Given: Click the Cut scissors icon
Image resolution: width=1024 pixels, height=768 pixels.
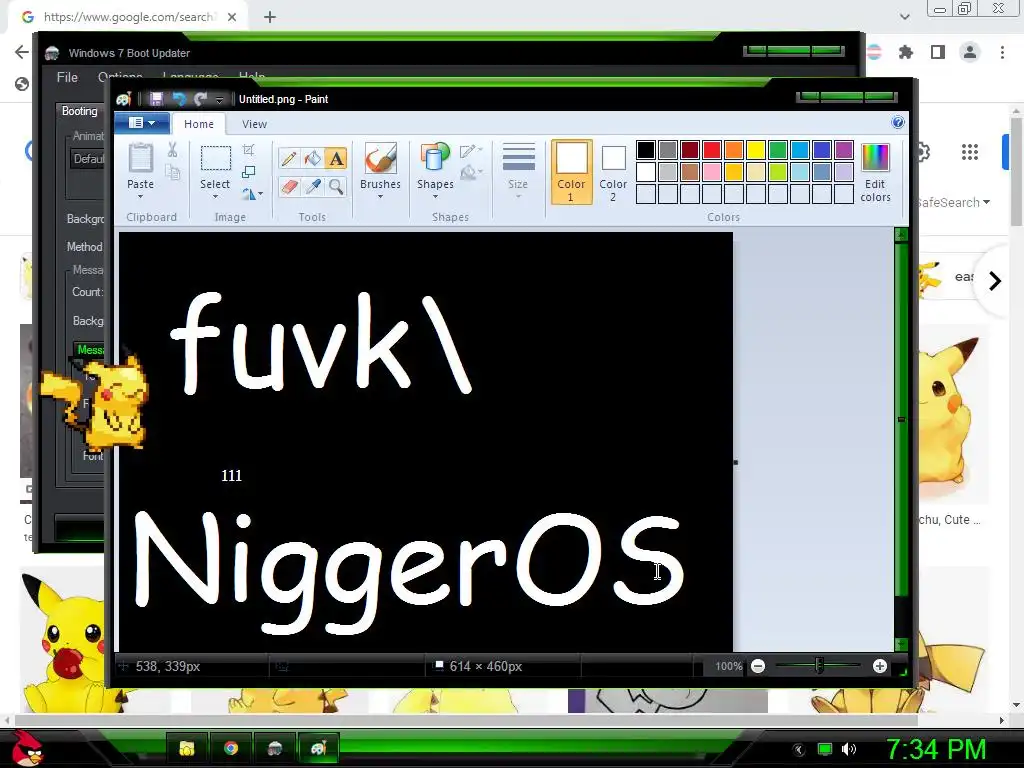Looking at the screenshot, I should click(x=172, y=150).
